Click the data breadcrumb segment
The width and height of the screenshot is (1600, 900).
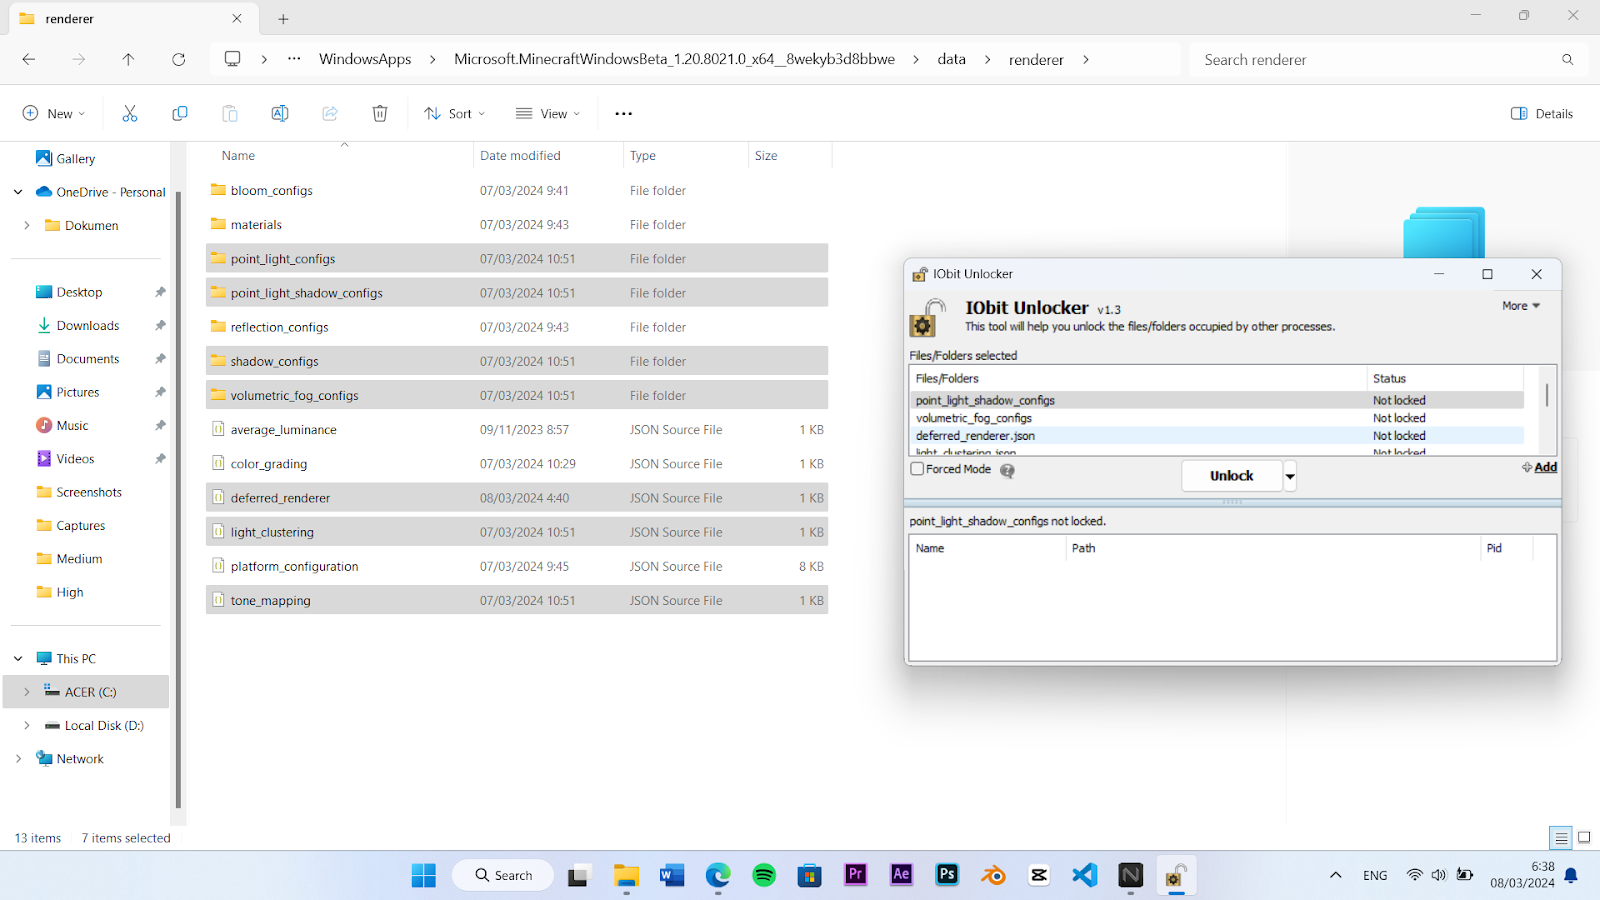pos(951,60)
